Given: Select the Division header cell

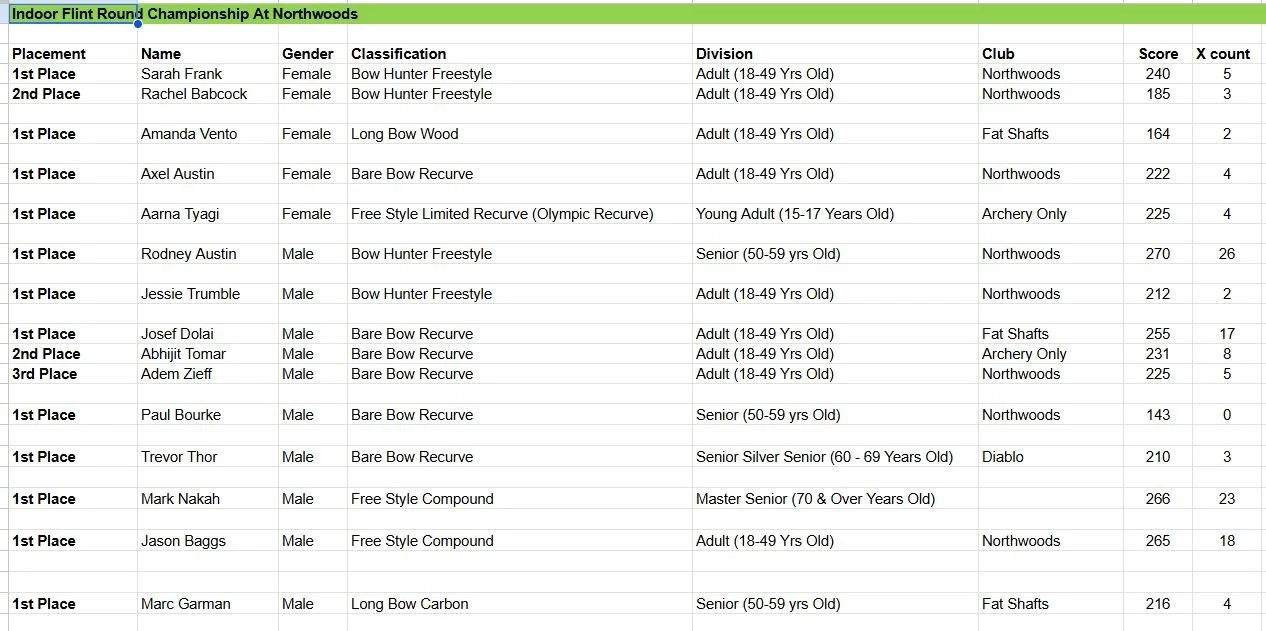Looking at the screenshot, I should click(835, 54).
